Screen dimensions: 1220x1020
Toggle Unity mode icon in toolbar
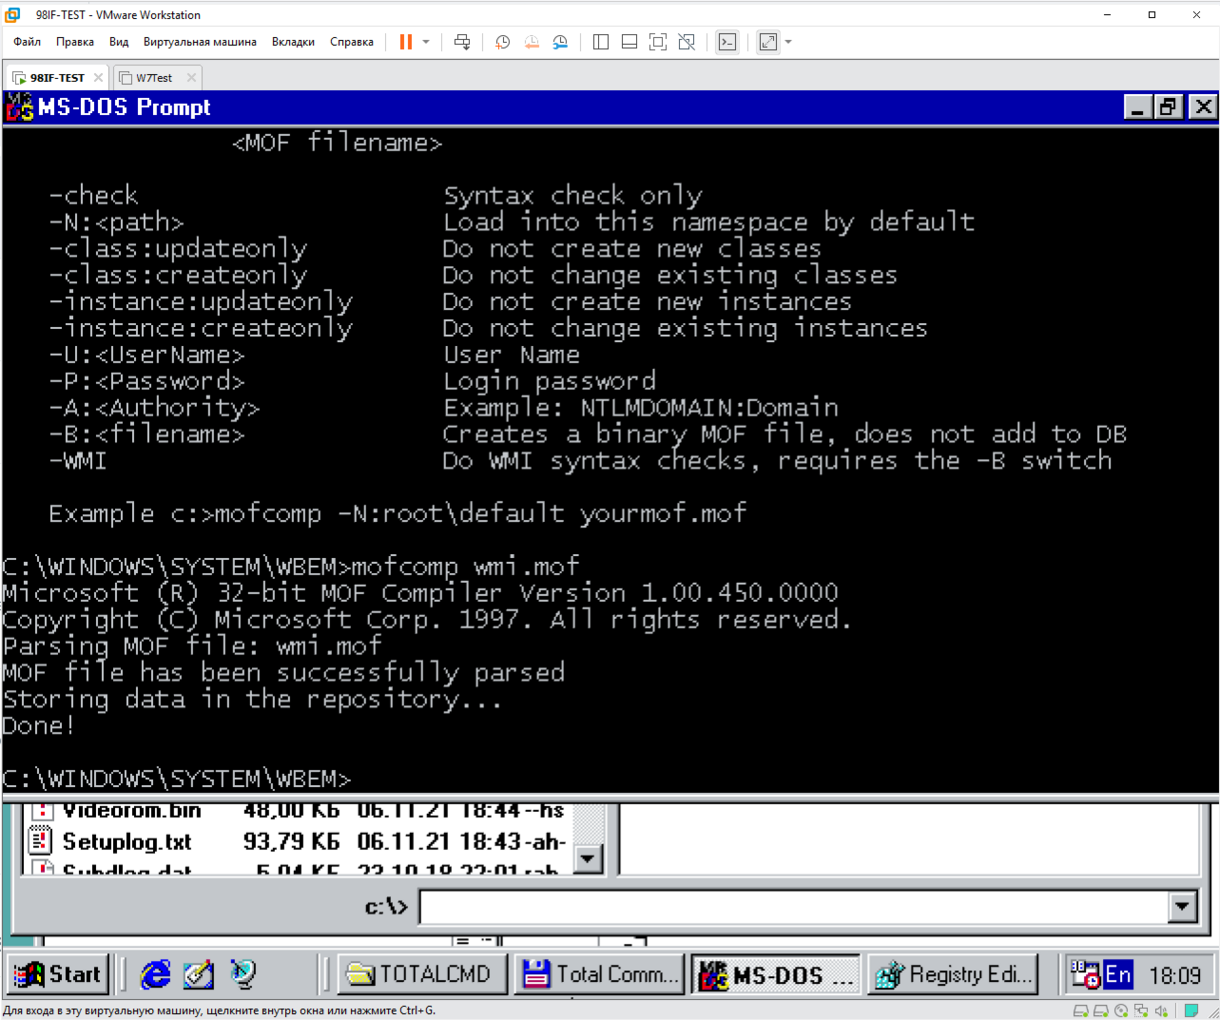(x=686, y=42)
